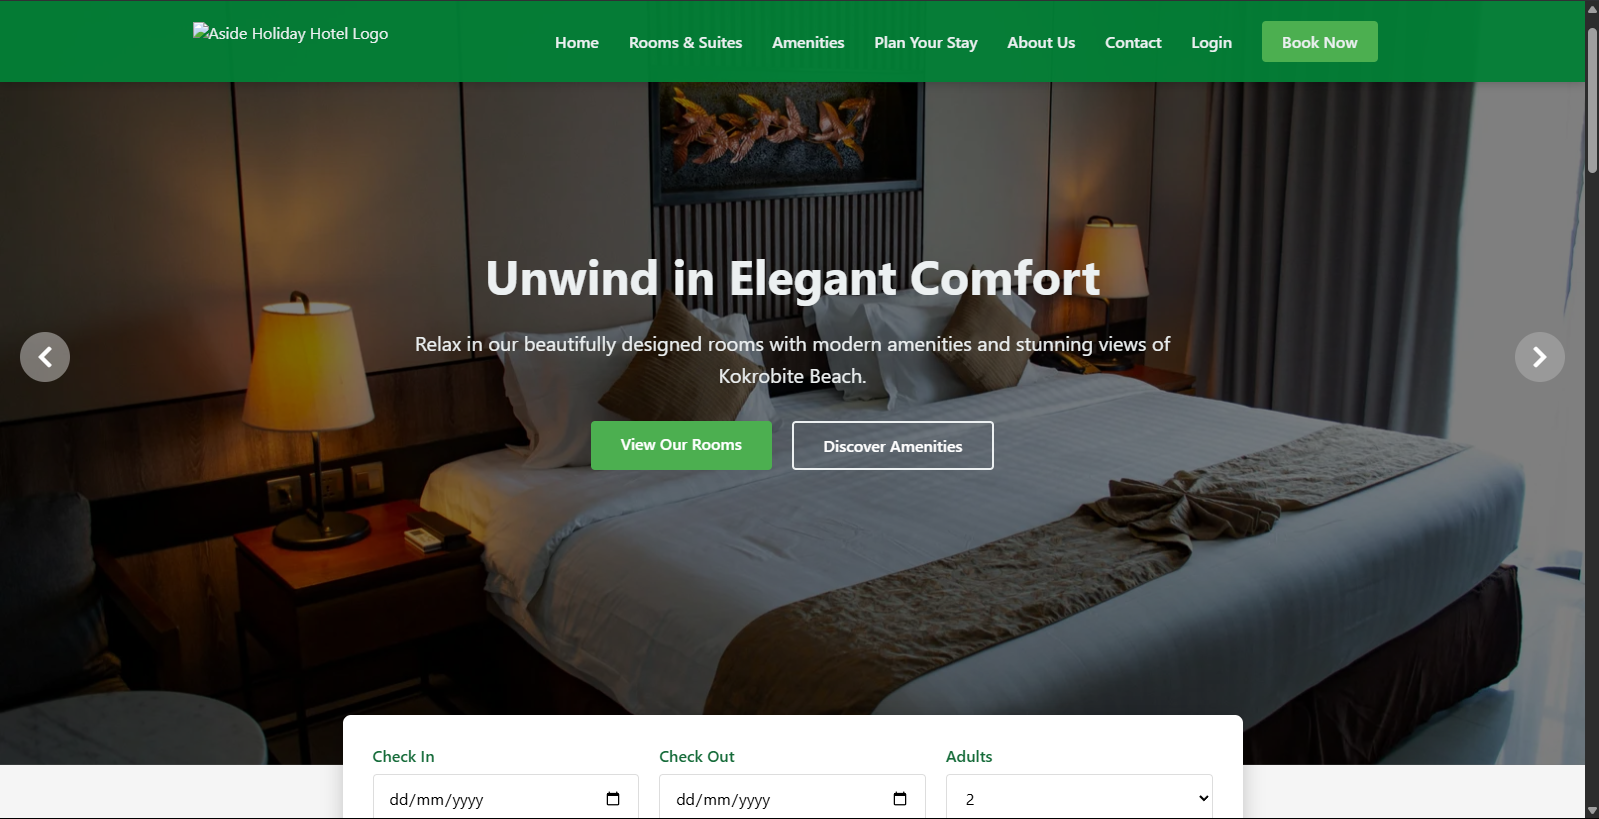Click the Discover Amenities button
Image resolution: width=1599 pixels, height=819 pixels.
[893, 446]
